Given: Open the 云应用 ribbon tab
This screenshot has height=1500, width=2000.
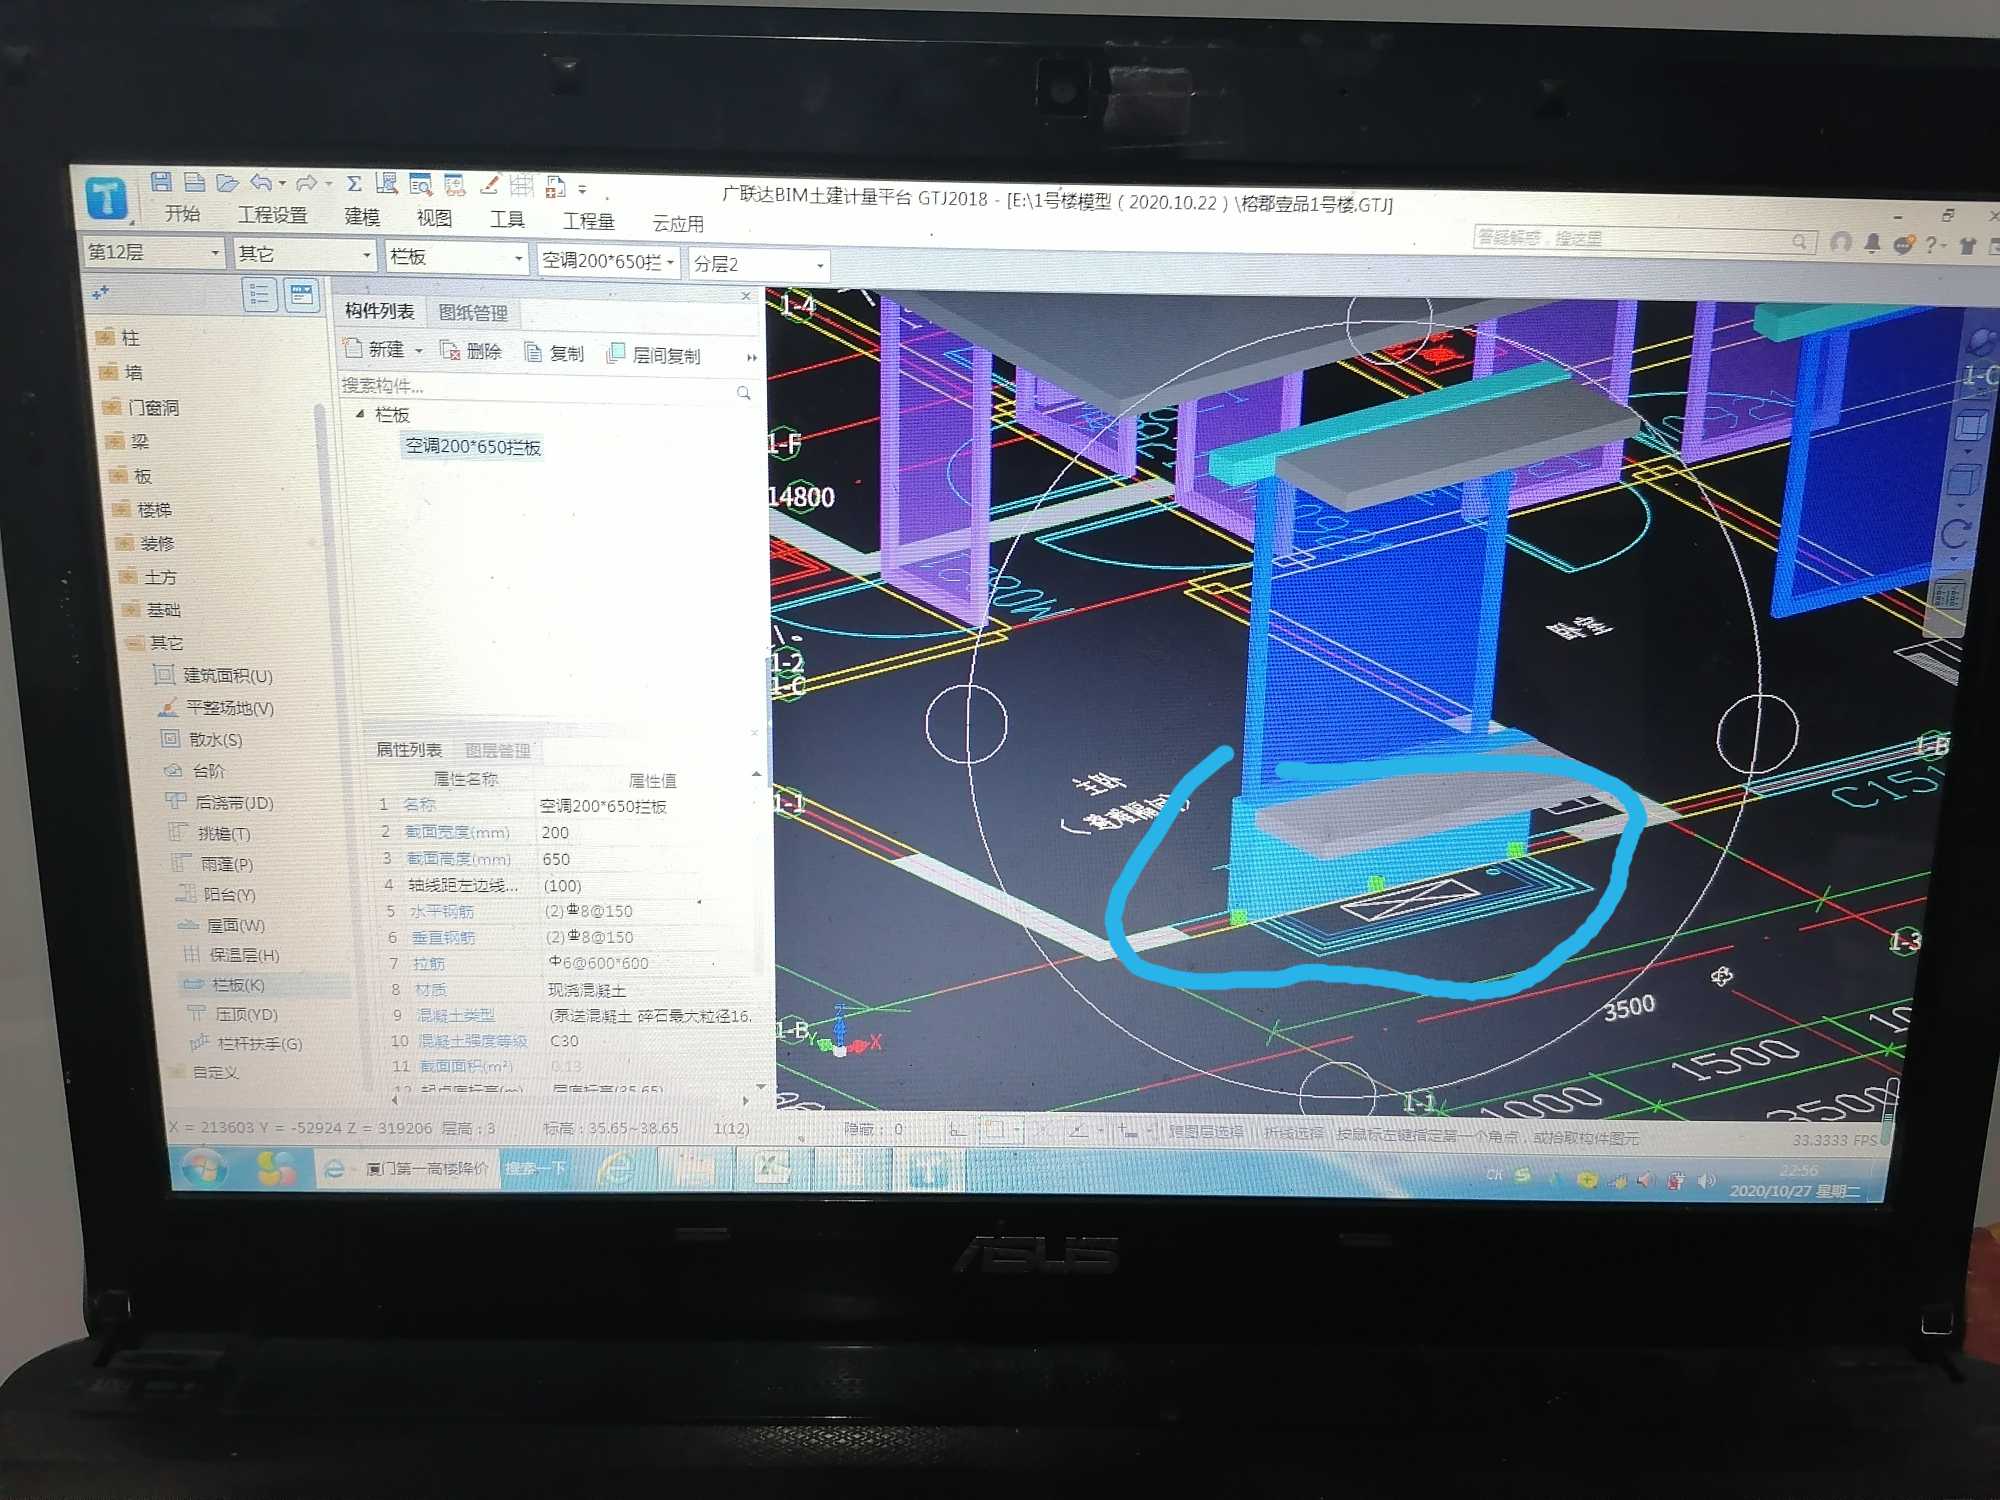Looking at the screenshot, I should (678, 223).
